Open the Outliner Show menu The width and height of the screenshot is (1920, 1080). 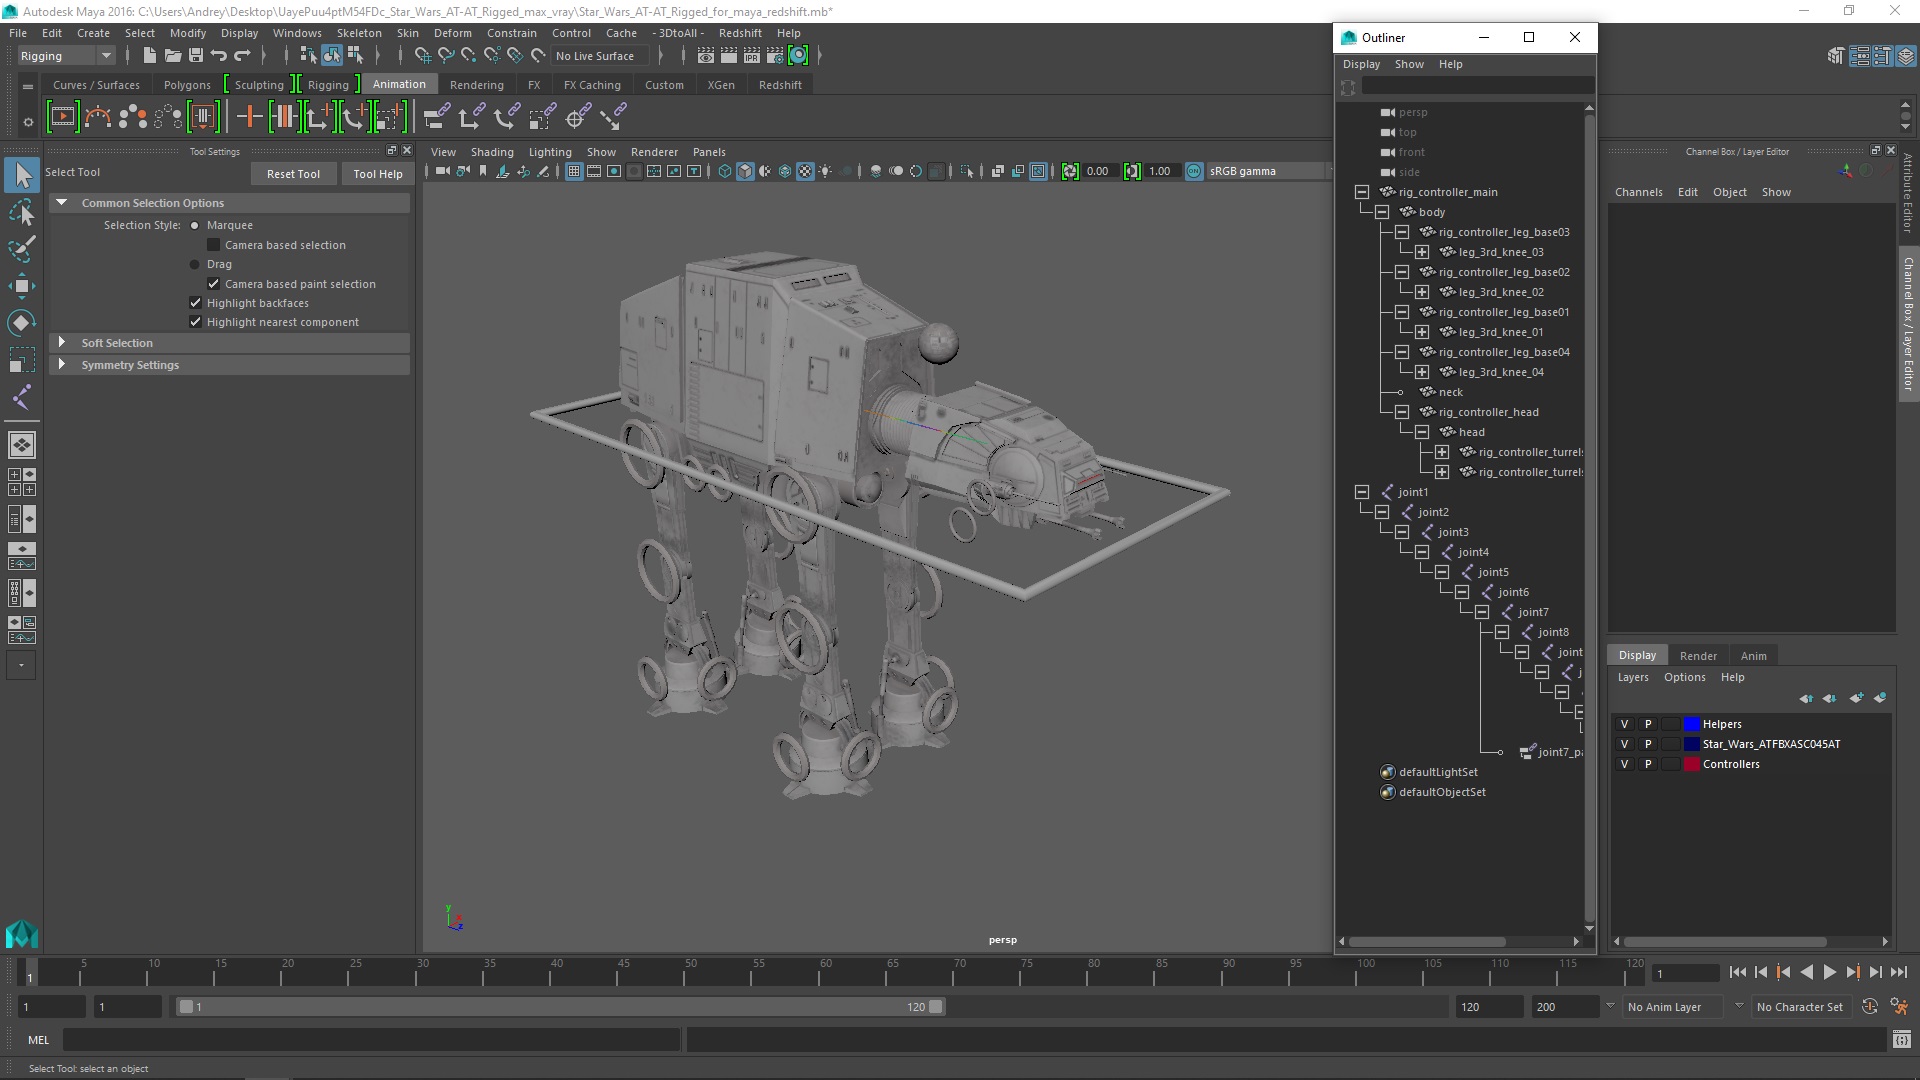pos(1409,64)
